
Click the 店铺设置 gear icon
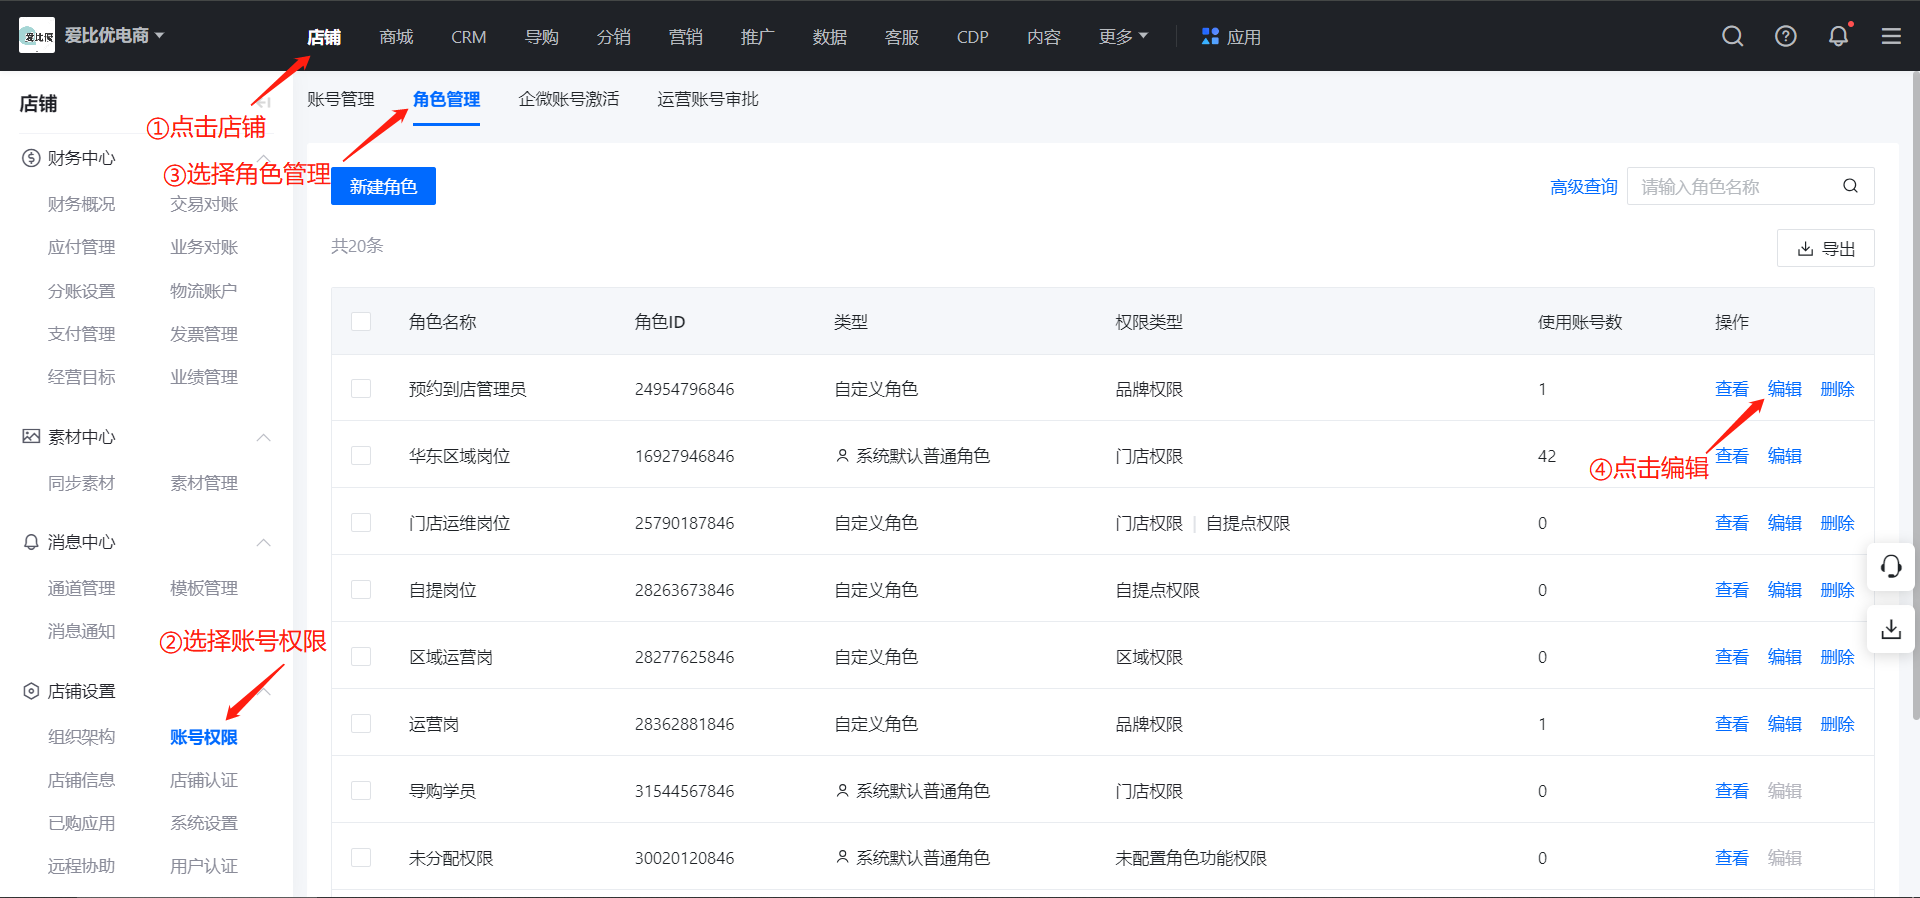pyautogui.click(x=31, y=691)
